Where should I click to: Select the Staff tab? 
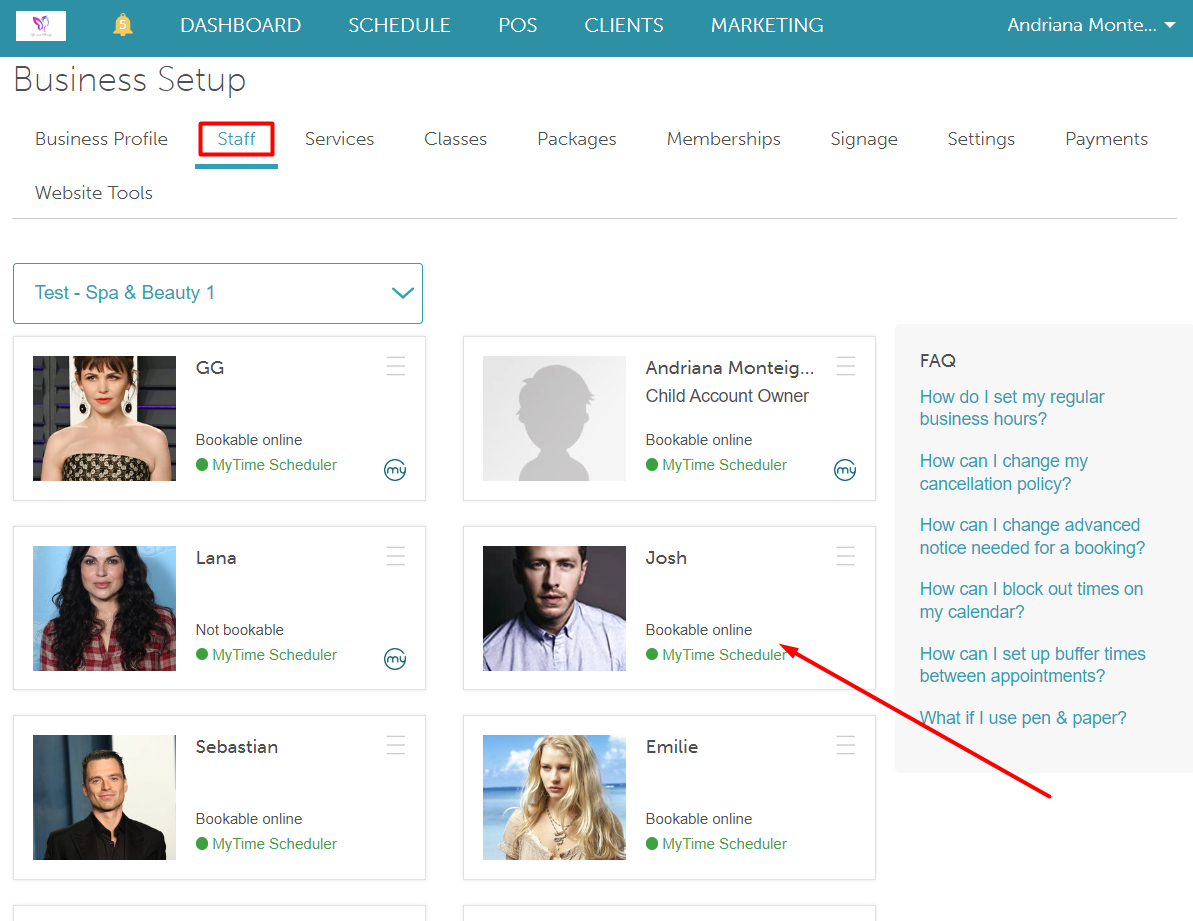[x=236, y=139]
